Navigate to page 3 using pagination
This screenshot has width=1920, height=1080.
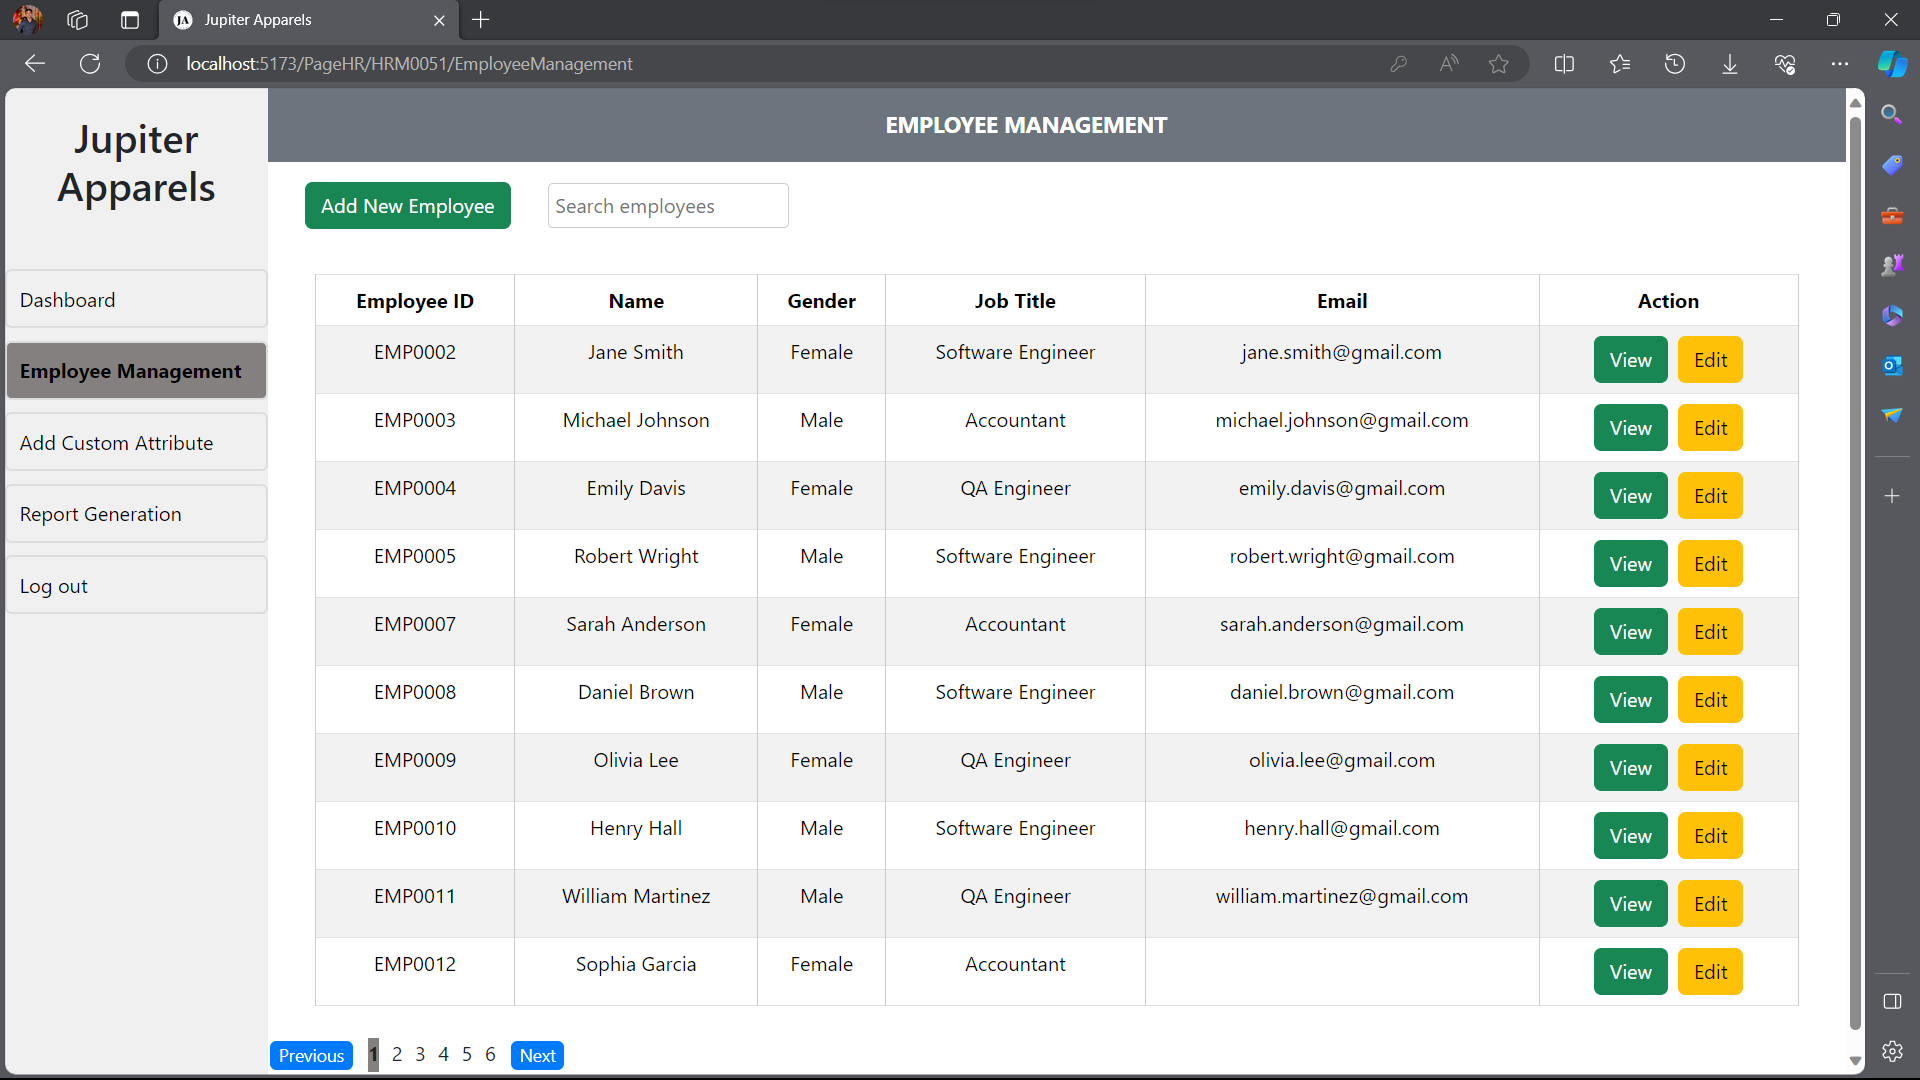(x=421, y=1054)
